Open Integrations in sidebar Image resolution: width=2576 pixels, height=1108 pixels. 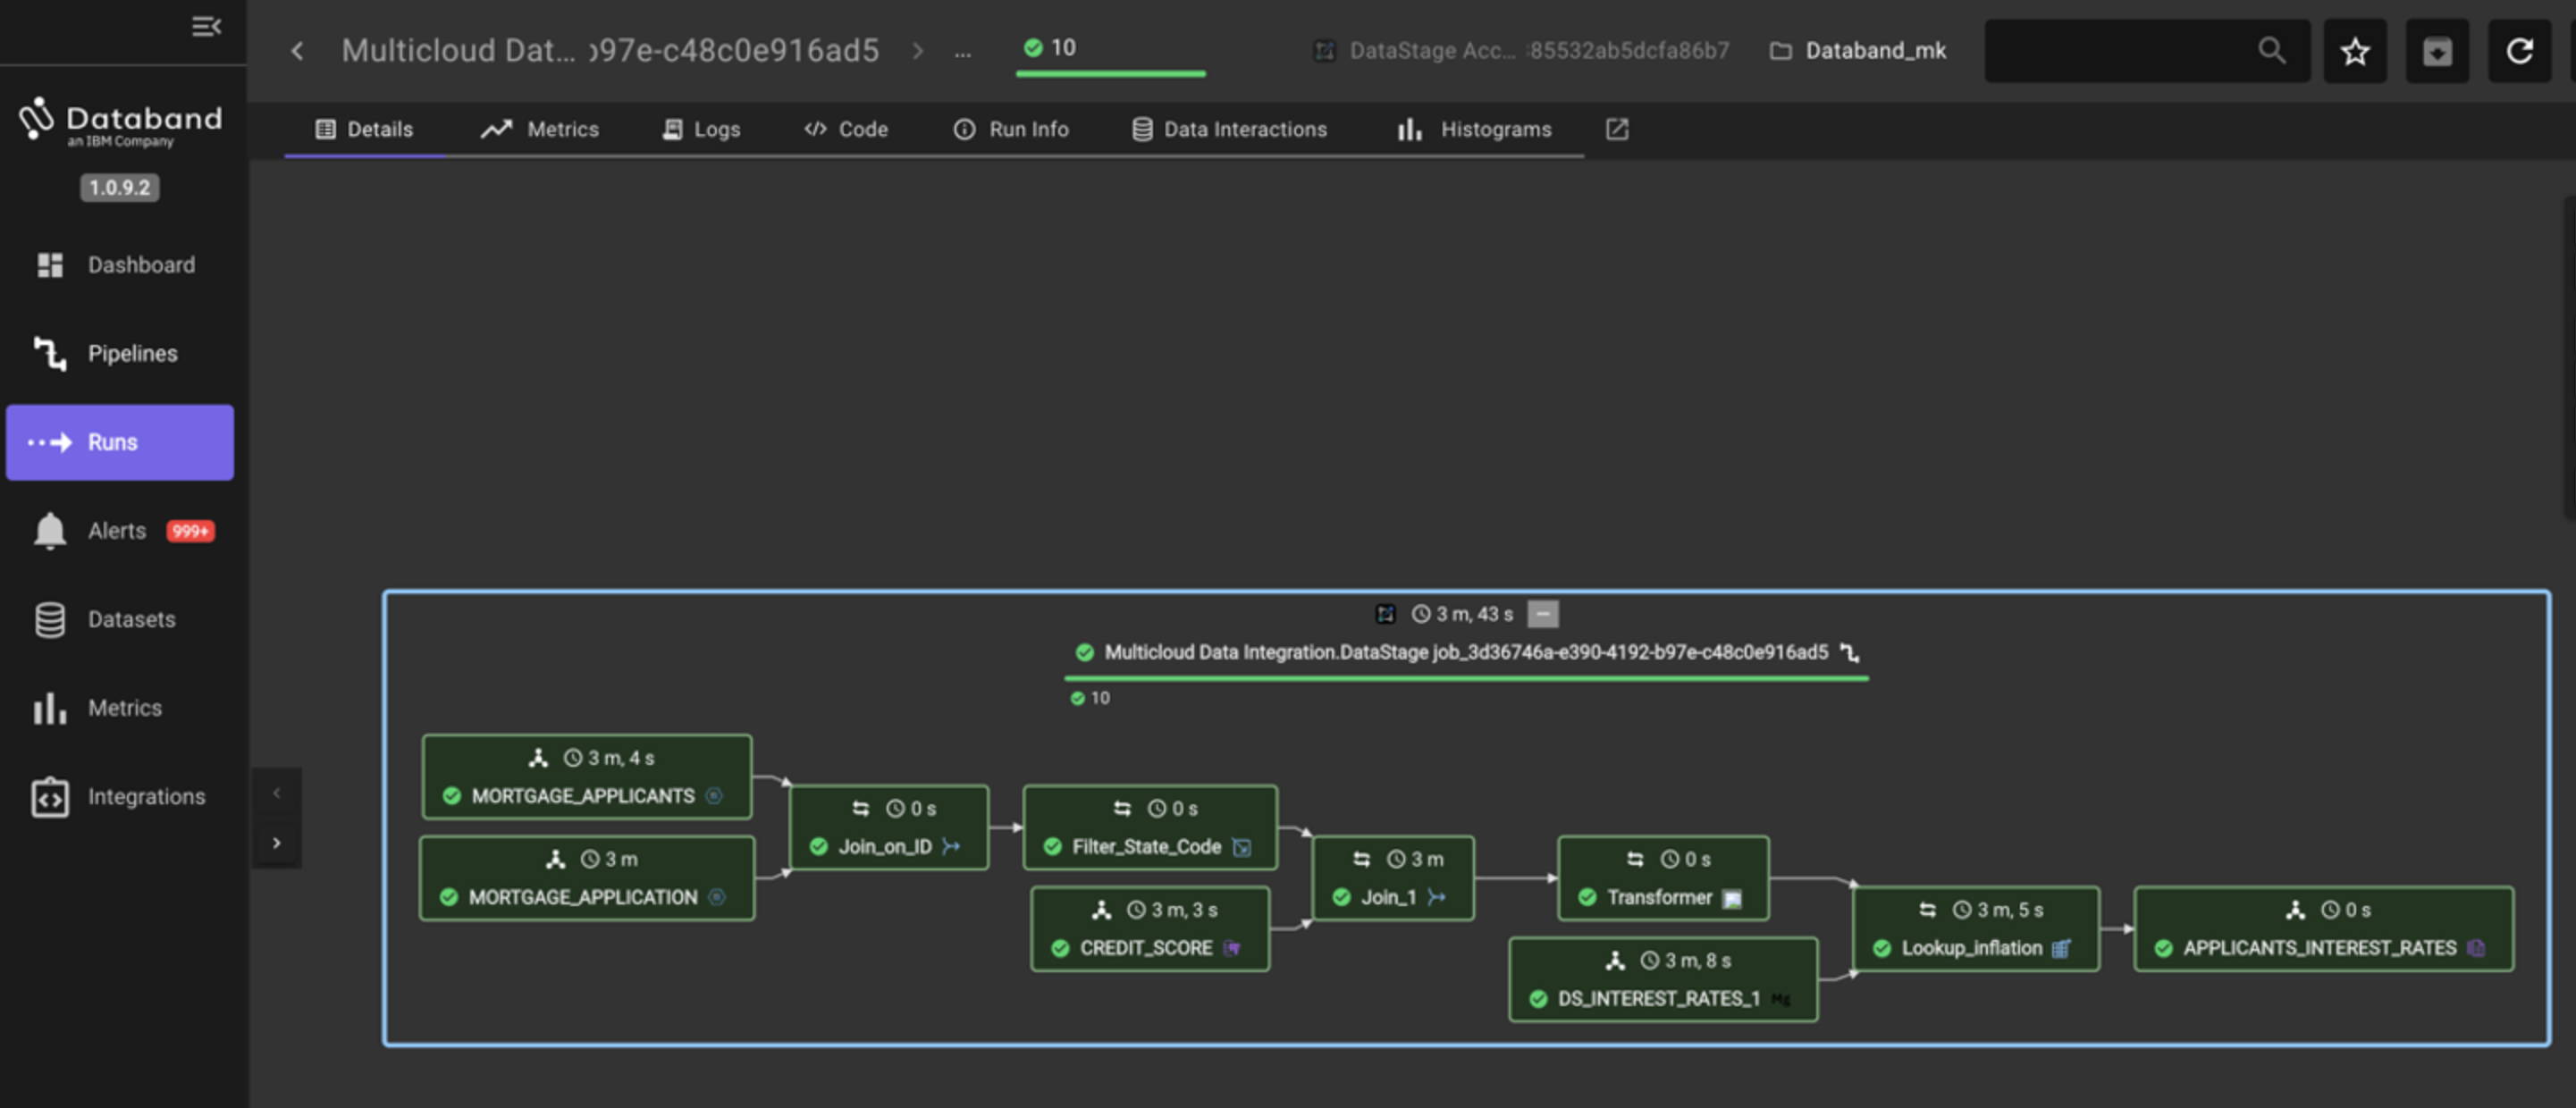click(x=120, y=797)
